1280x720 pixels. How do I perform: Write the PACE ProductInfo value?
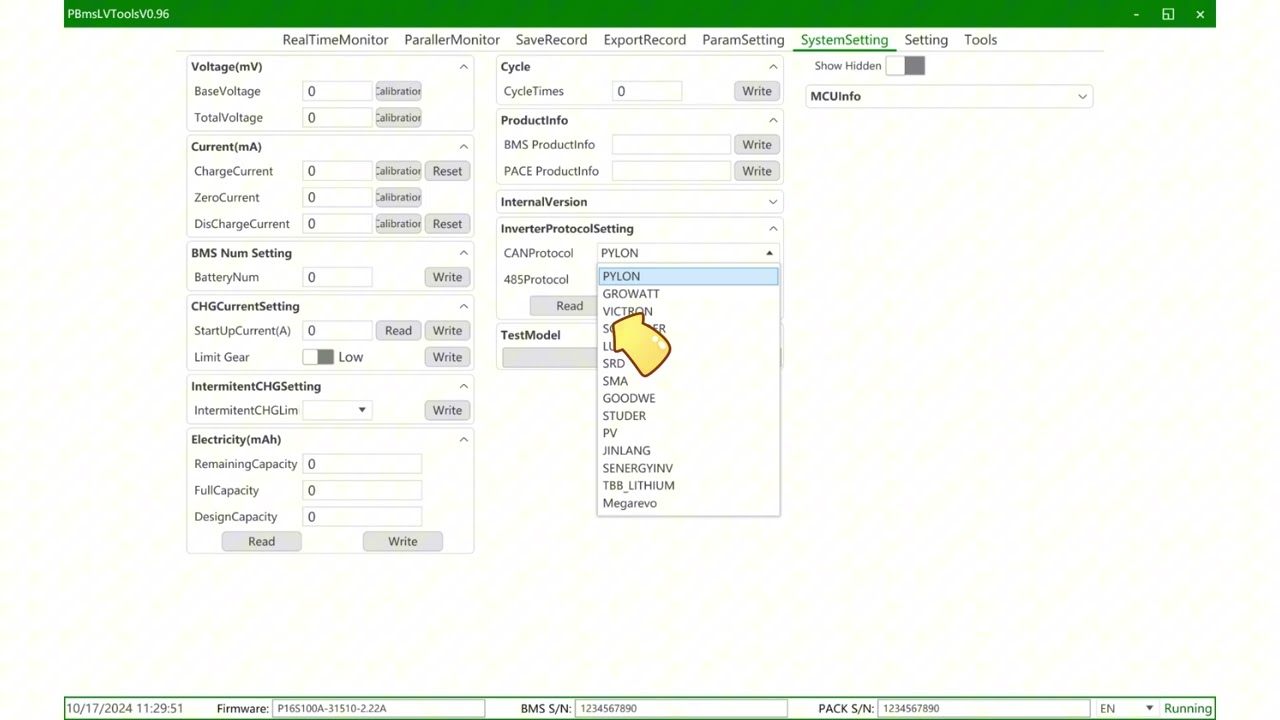(757, 171)
